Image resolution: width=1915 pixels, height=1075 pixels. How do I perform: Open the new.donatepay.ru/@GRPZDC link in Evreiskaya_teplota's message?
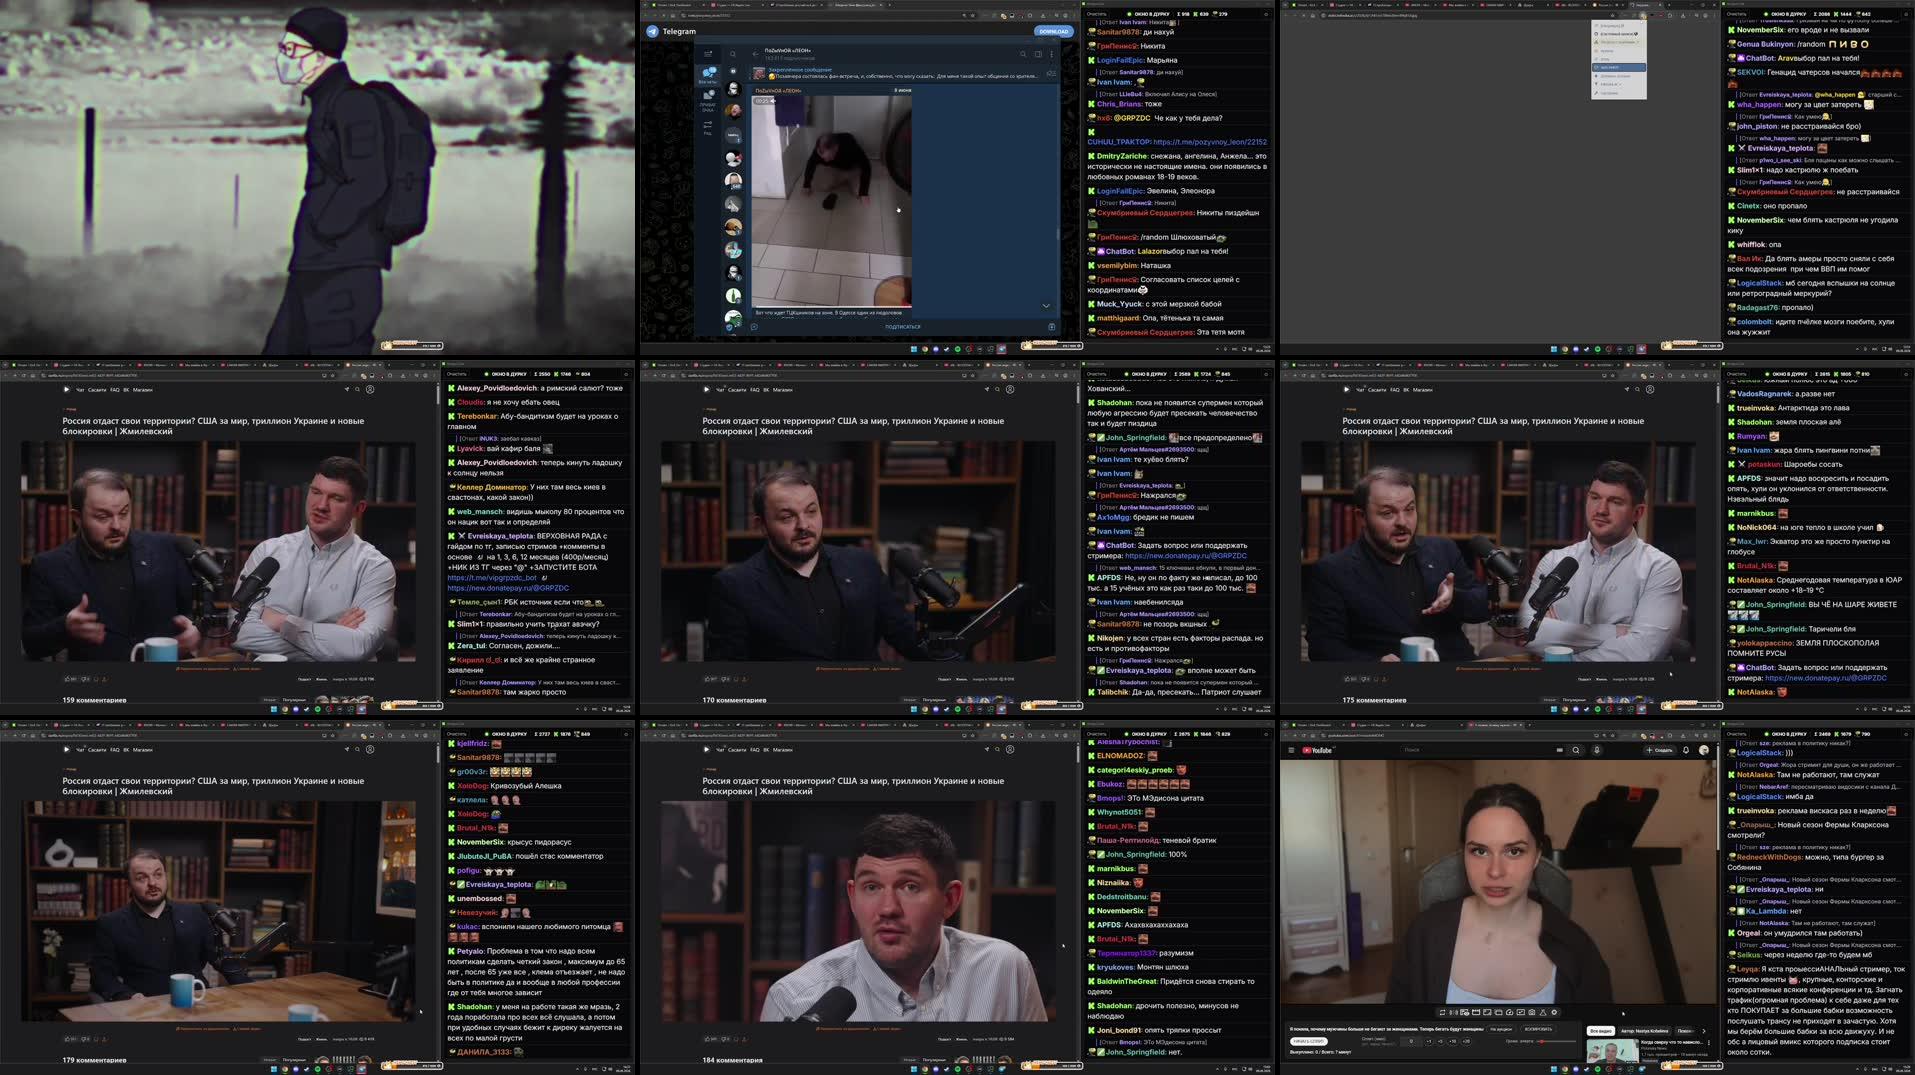[508, 588]
